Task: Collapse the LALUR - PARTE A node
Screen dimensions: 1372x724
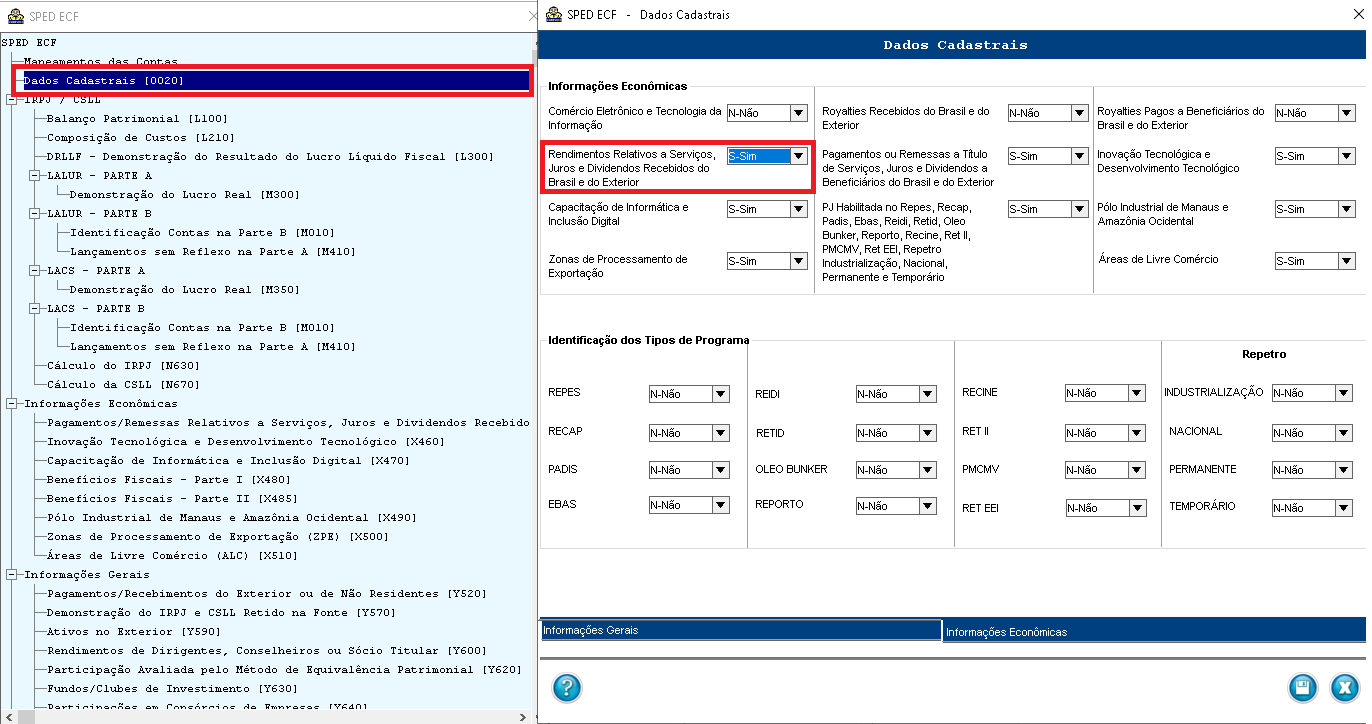Action: pos(34,176)
